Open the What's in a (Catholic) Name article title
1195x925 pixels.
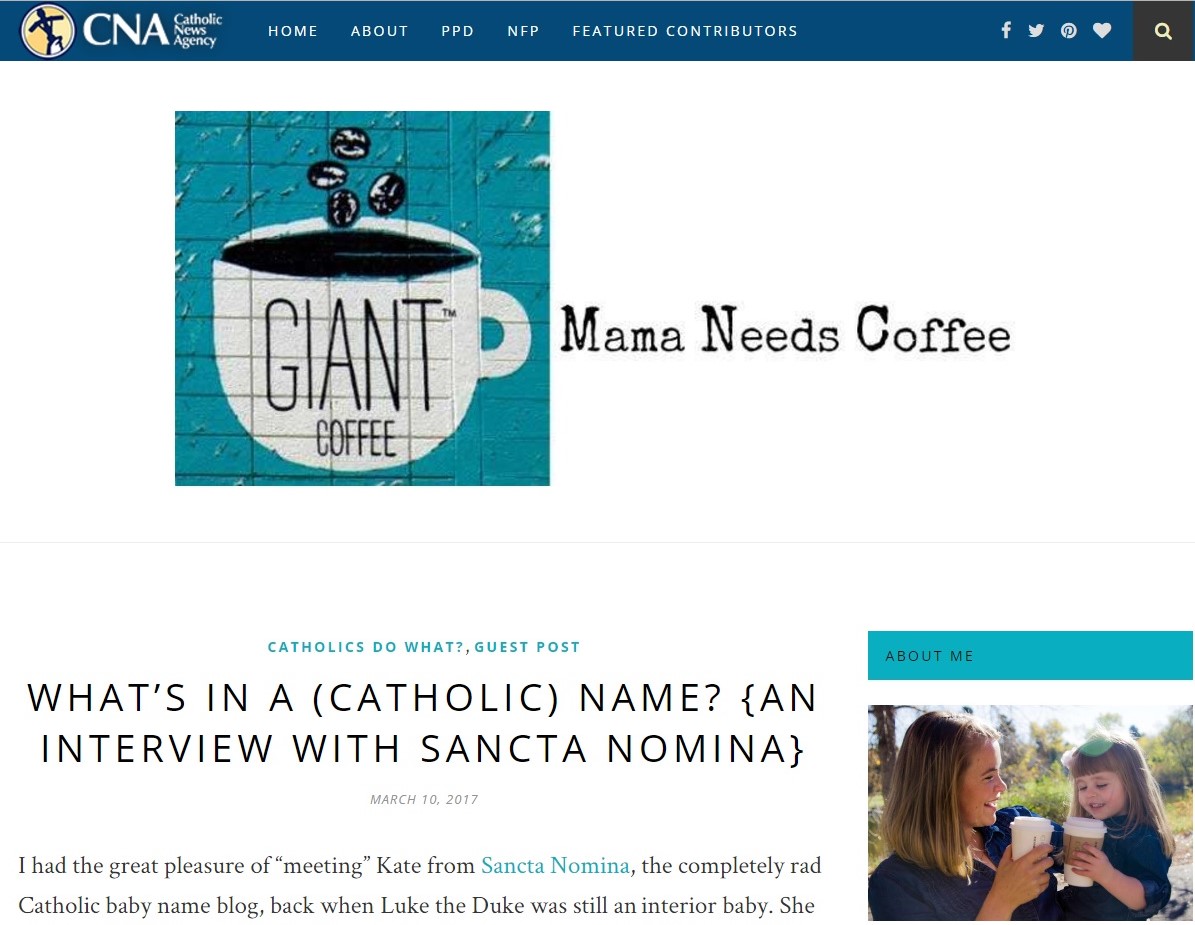(423, 723)
